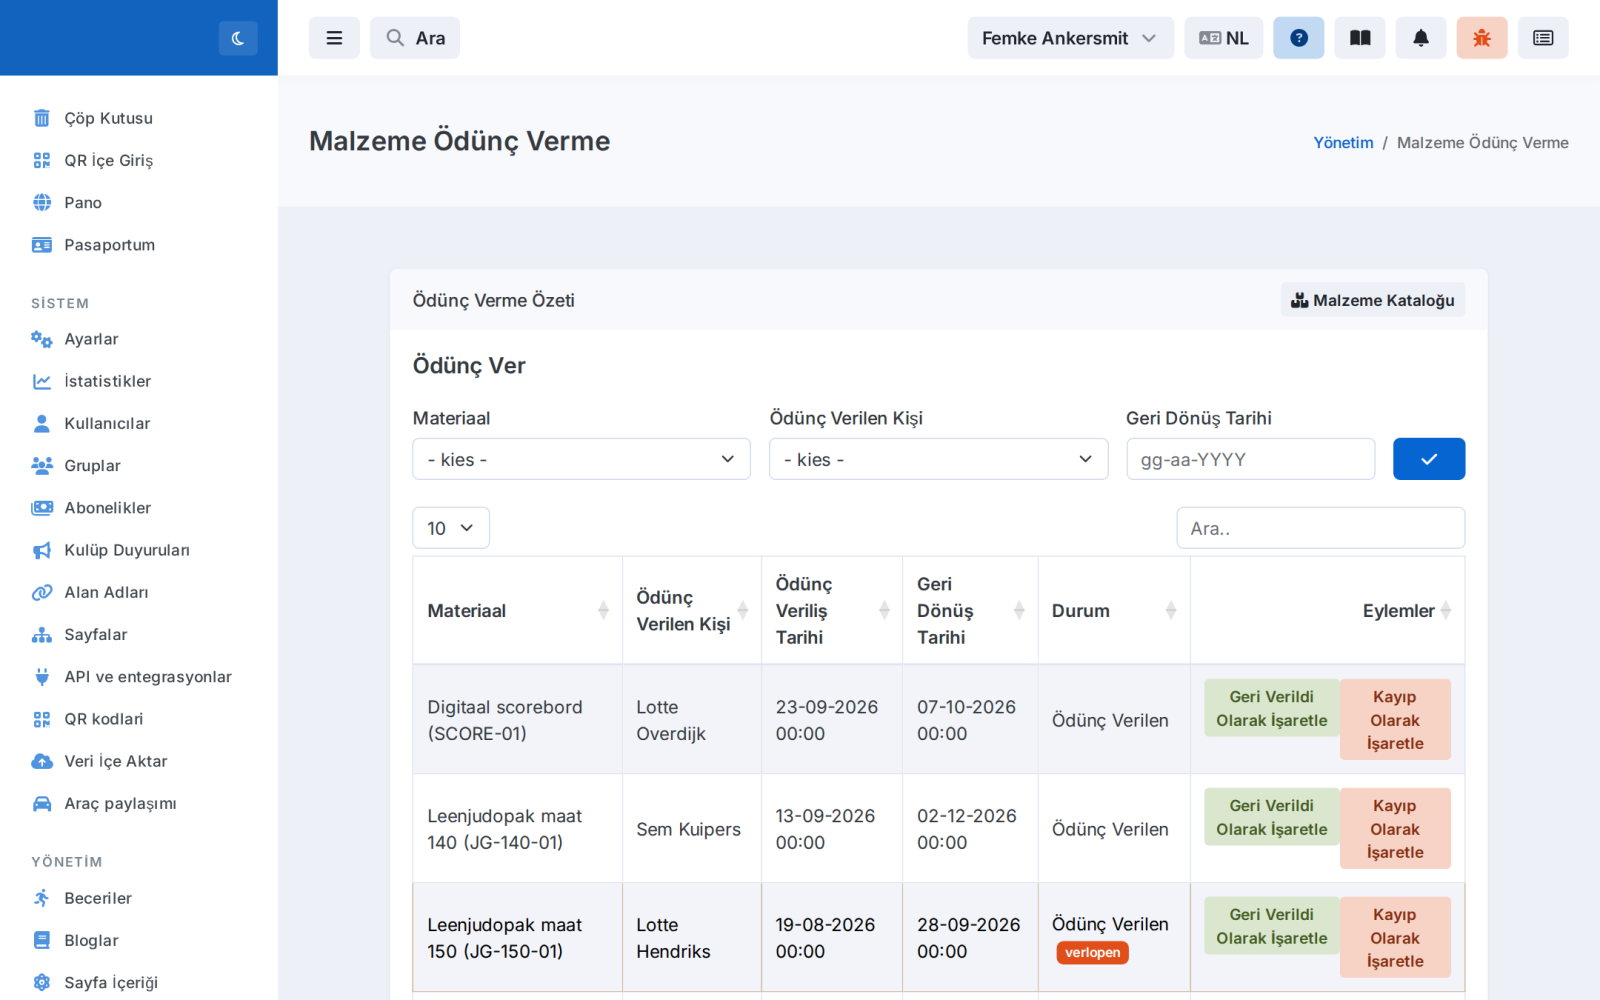Click the verlopen badge on Leenjudopak maat 150
This screenshot has height=1000, width=1600.
[1092, 953]
